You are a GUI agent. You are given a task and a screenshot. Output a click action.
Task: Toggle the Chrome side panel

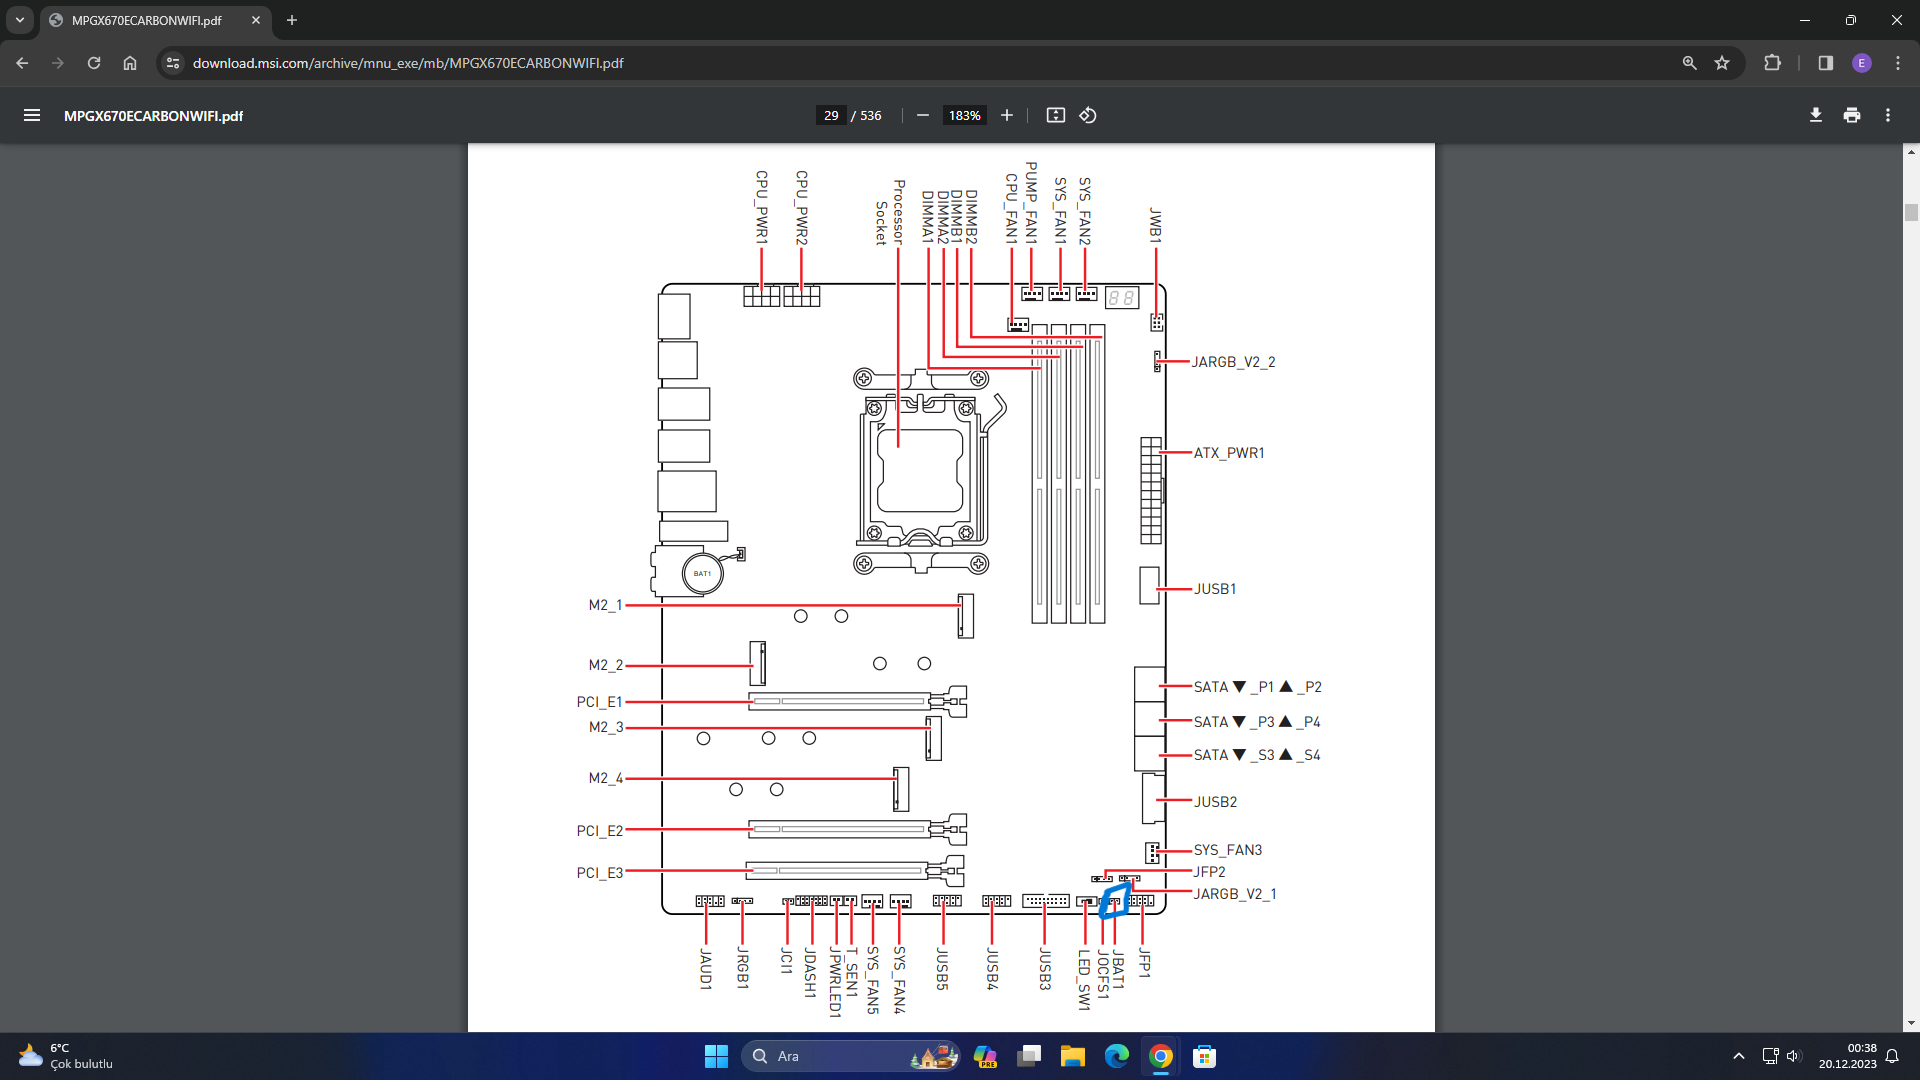(1826, 63)
